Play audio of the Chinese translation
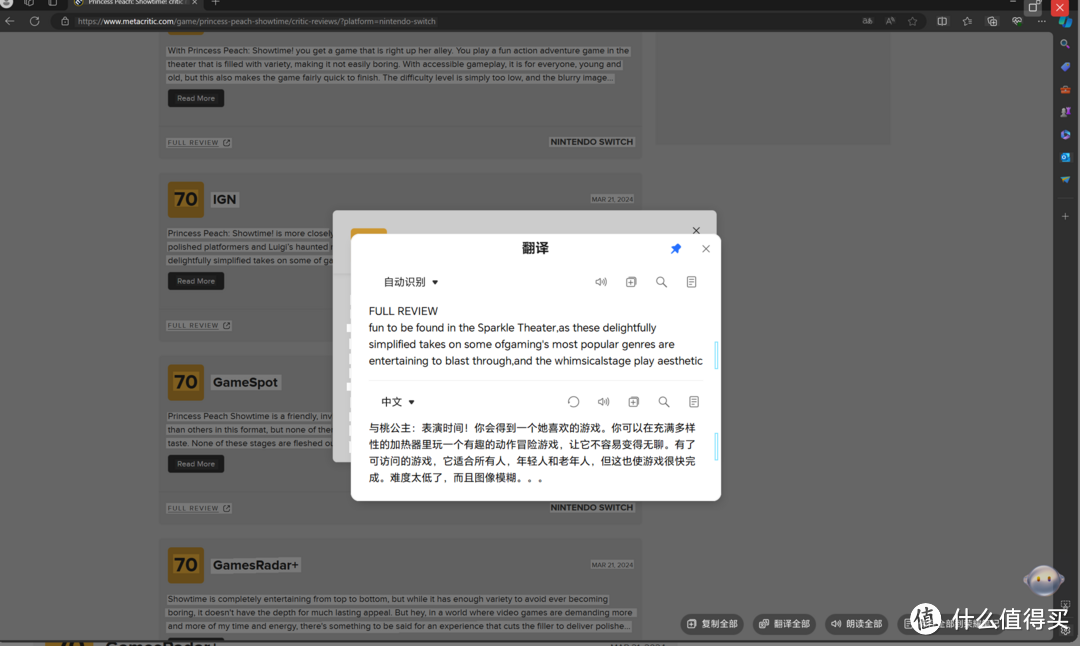The image size is (1080, 646). point(603,402)
